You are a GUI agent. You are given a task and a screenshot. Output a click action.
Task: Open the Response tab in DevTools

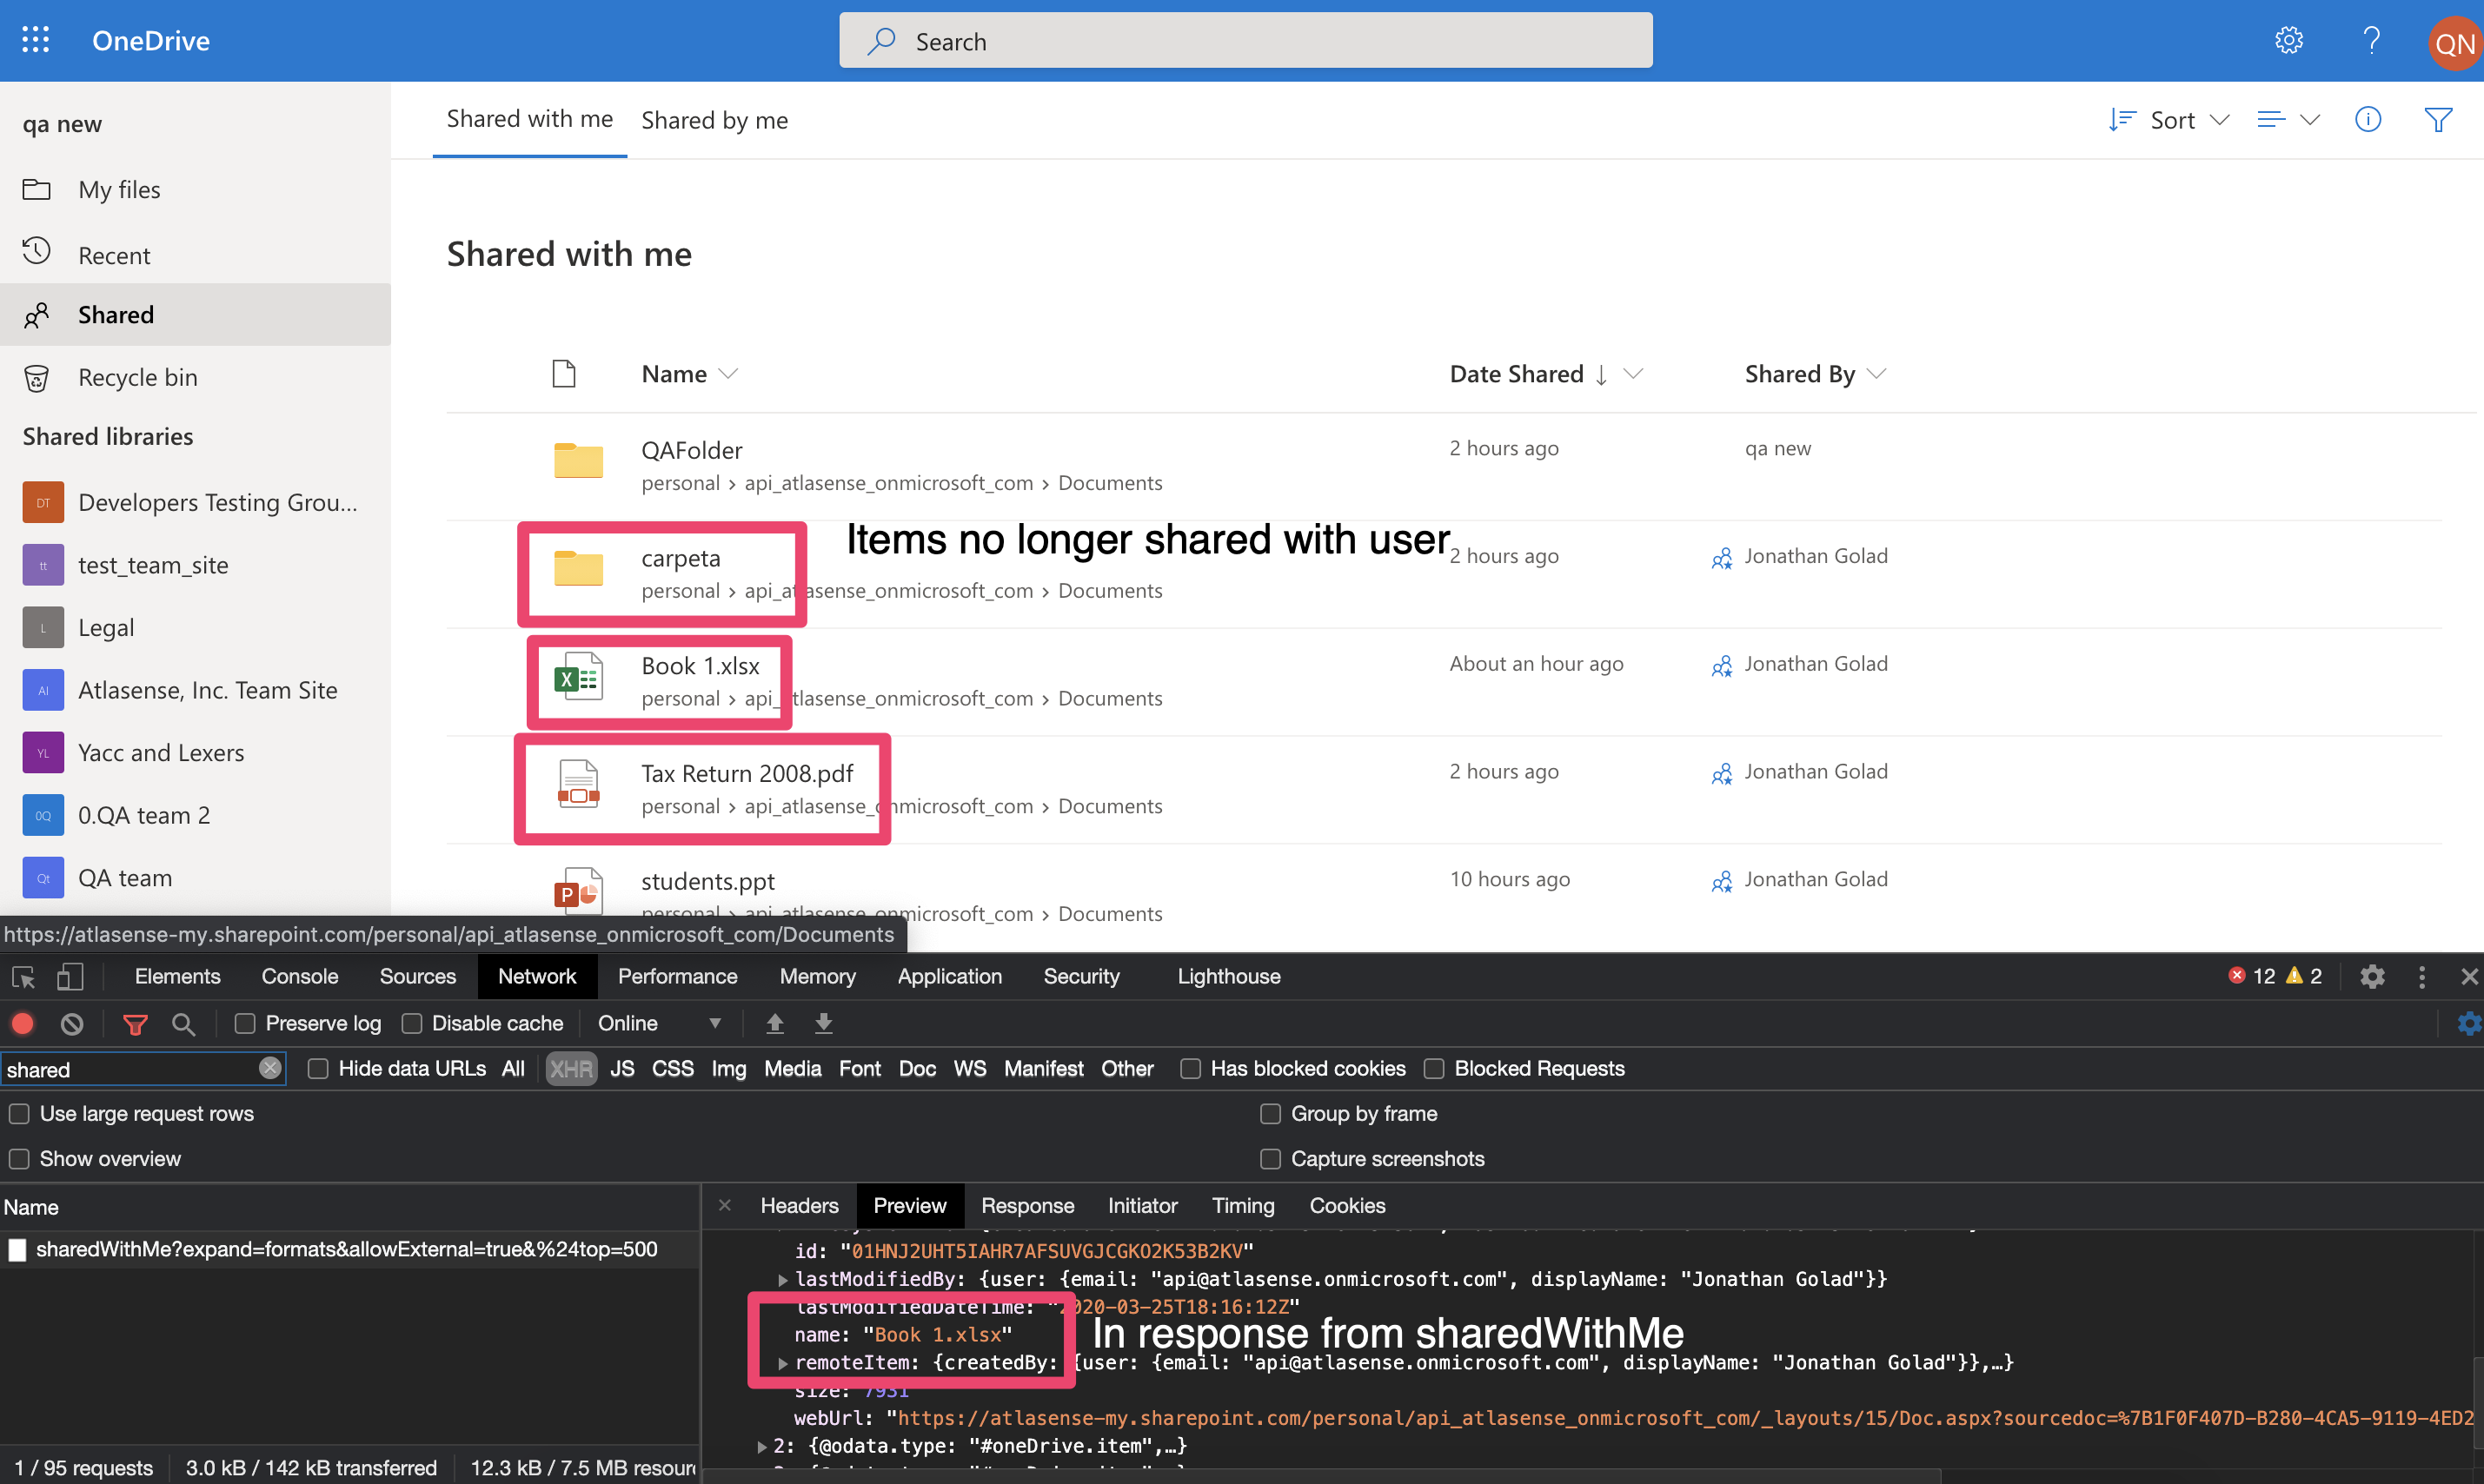(1028, 1205)
